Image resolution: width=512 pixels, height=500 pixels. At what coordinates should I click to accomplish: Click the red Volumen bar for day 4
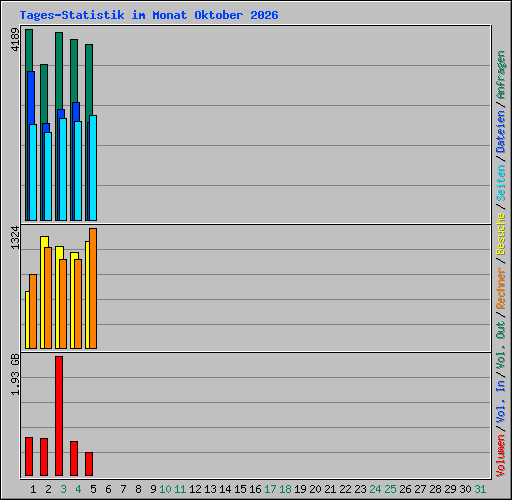click(x=74, y=458)
